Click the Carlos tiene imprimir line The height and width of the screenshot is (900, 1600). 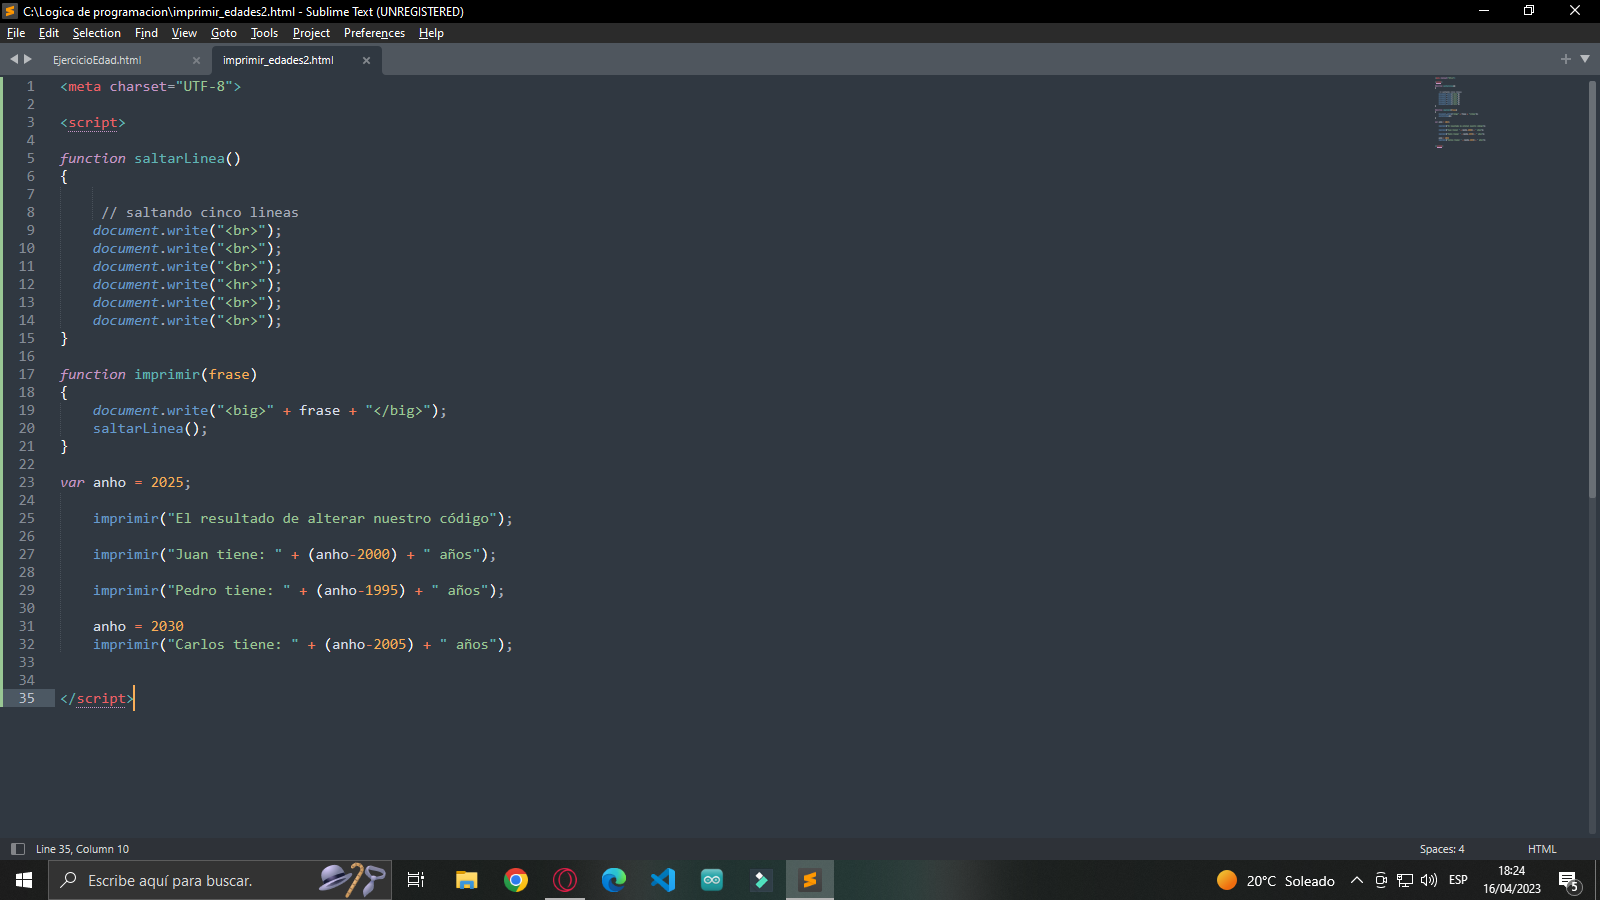coord(303,645)
